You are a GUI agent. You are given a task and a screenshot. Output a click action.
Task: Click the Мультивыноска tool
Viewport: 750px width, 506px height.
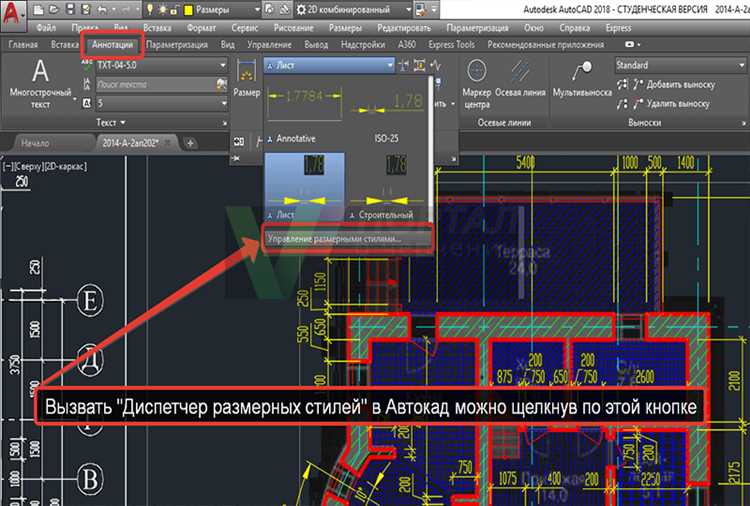(582, 79)
